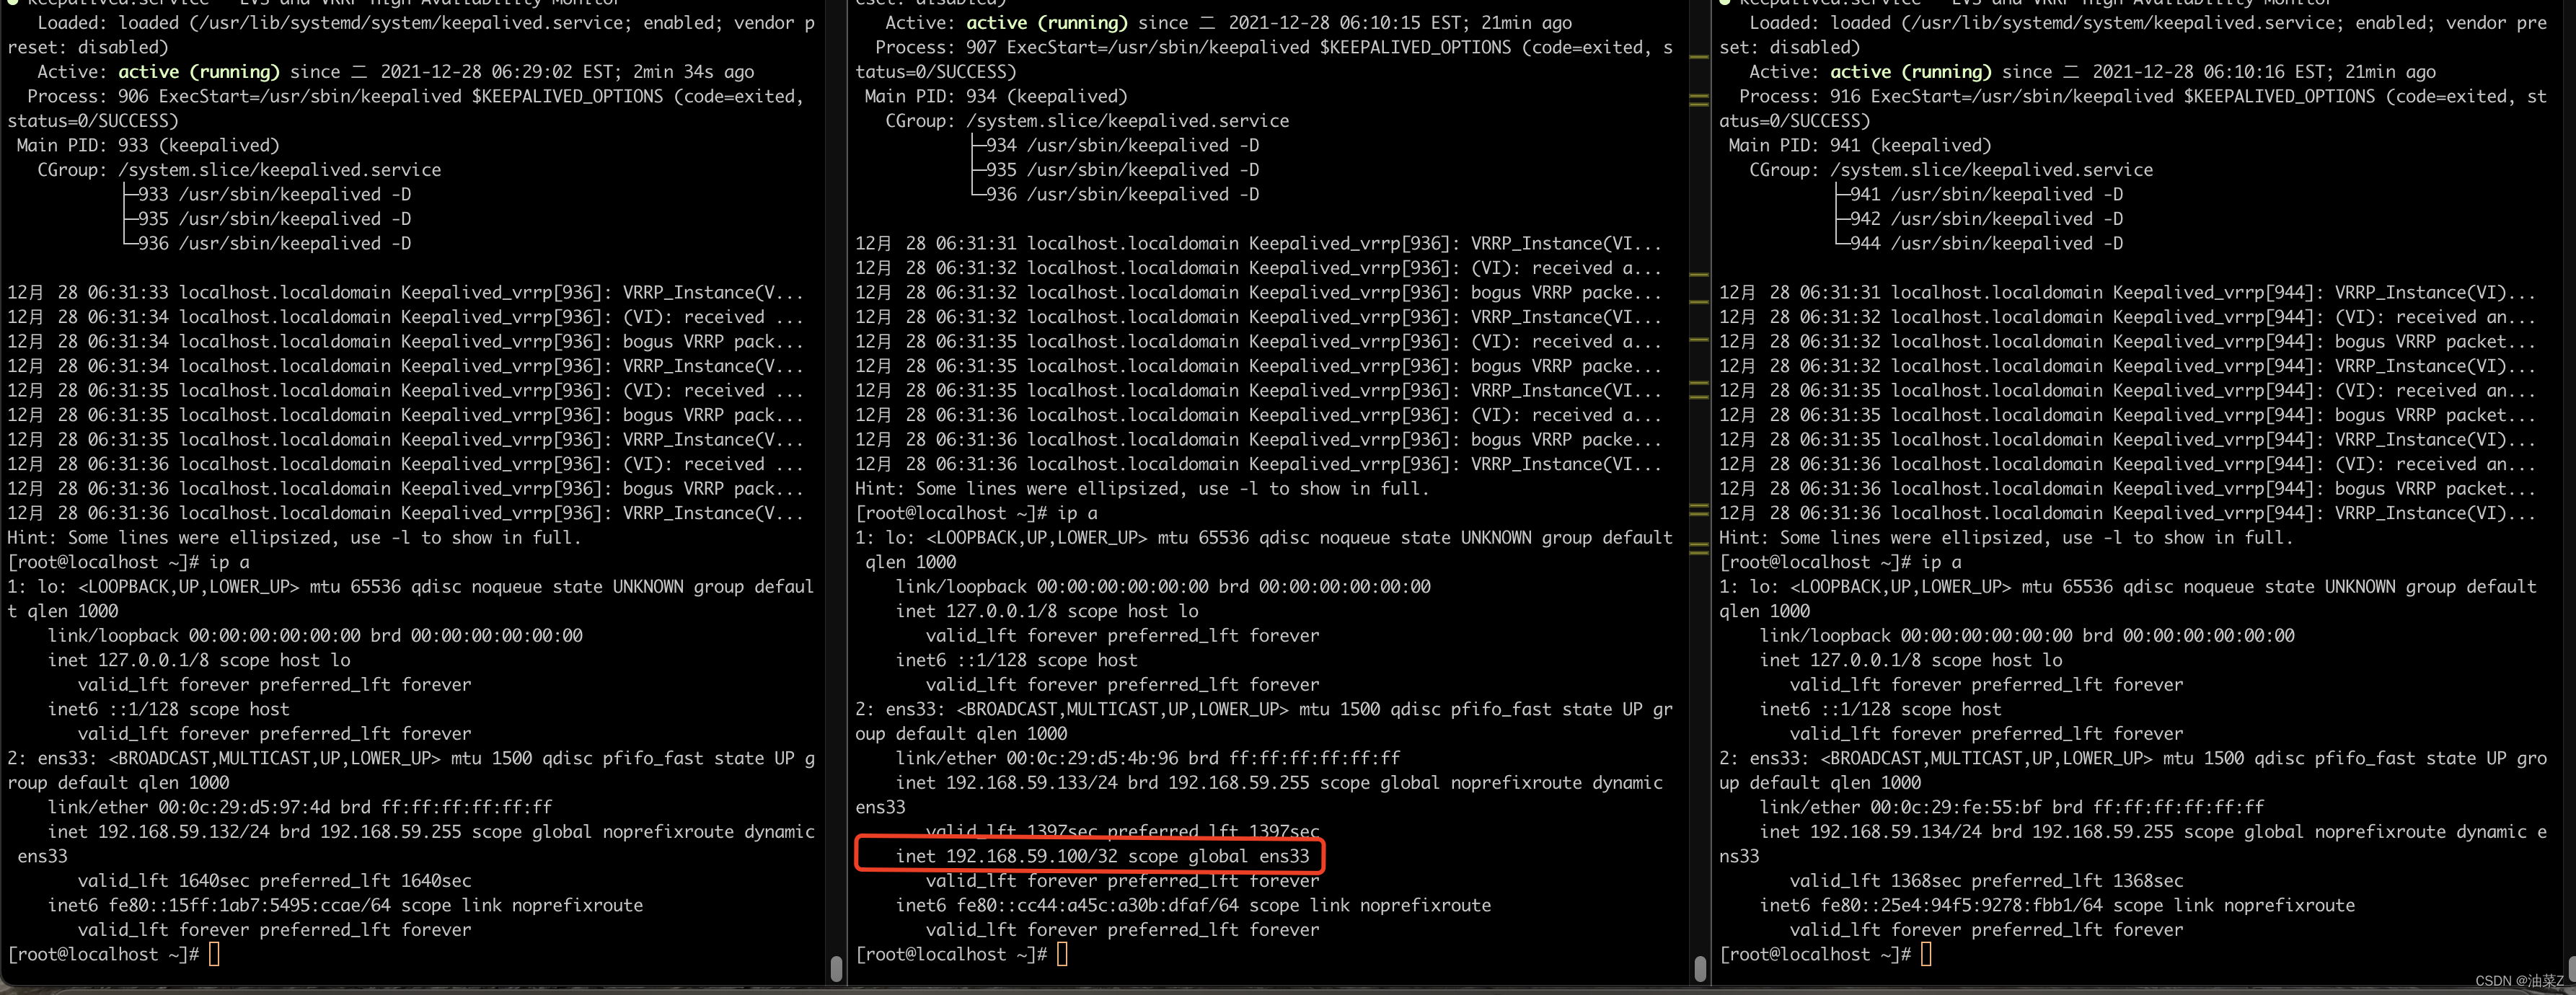
Task: Click the 'ip a' command in the middle pane
Action: 1077,513
